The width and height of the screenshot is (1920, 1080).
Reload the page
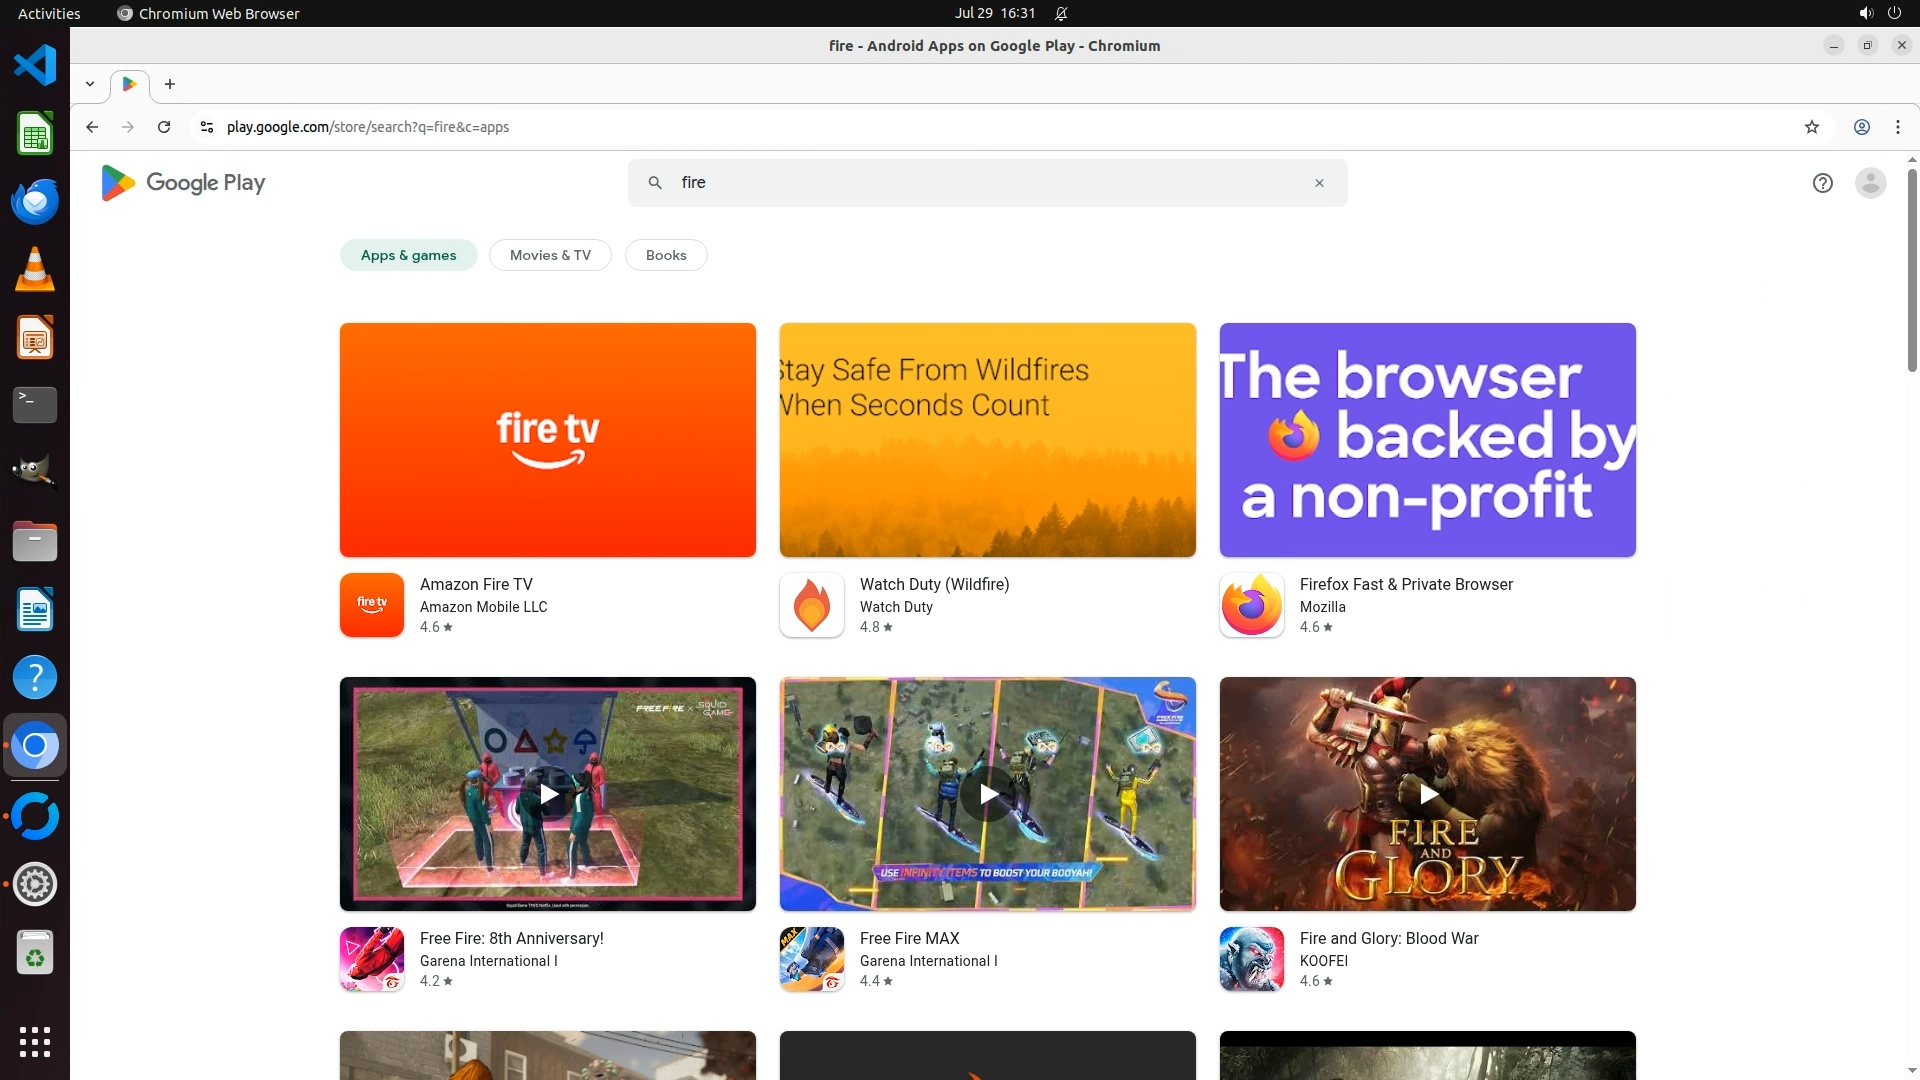click(164, 127)
